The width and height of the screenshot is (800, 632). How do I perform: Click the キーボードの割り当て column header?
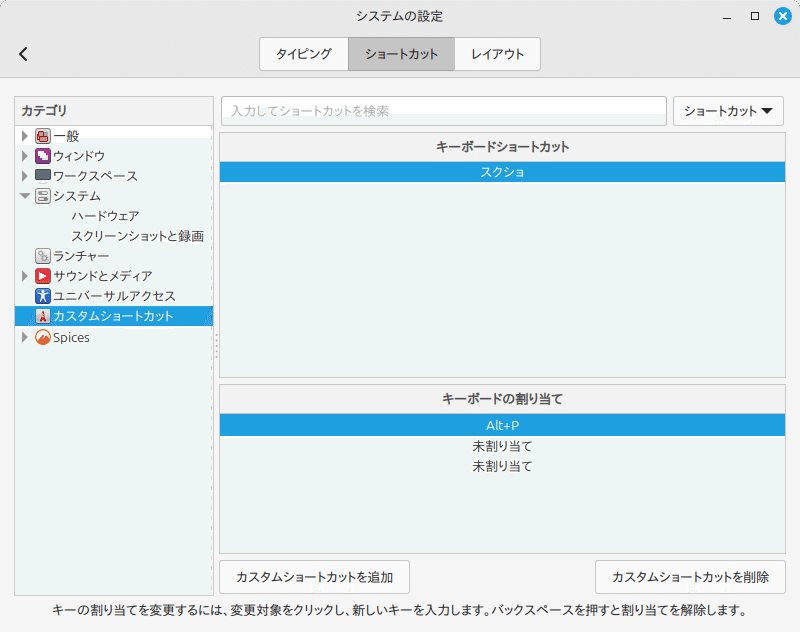[x=502, y=399]
